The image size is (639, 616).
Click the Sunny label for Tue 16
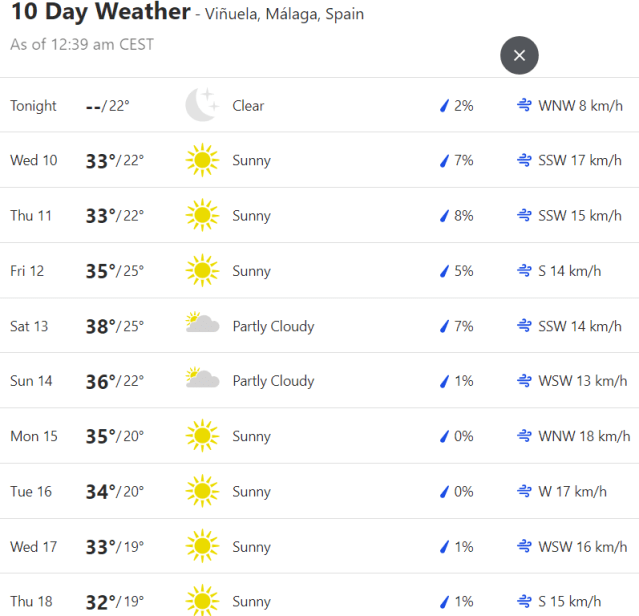point(251,491)
